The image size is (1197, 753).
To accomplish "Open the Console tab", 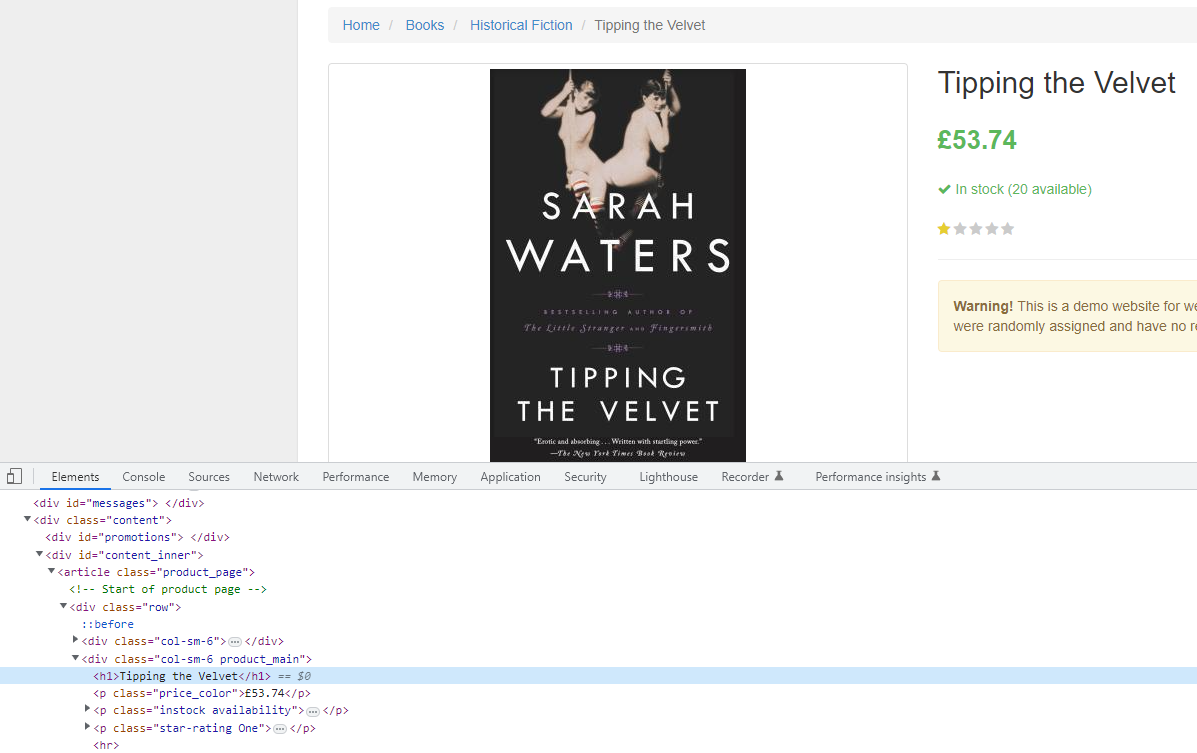I will pyautogui.click(x=144, y=477).
